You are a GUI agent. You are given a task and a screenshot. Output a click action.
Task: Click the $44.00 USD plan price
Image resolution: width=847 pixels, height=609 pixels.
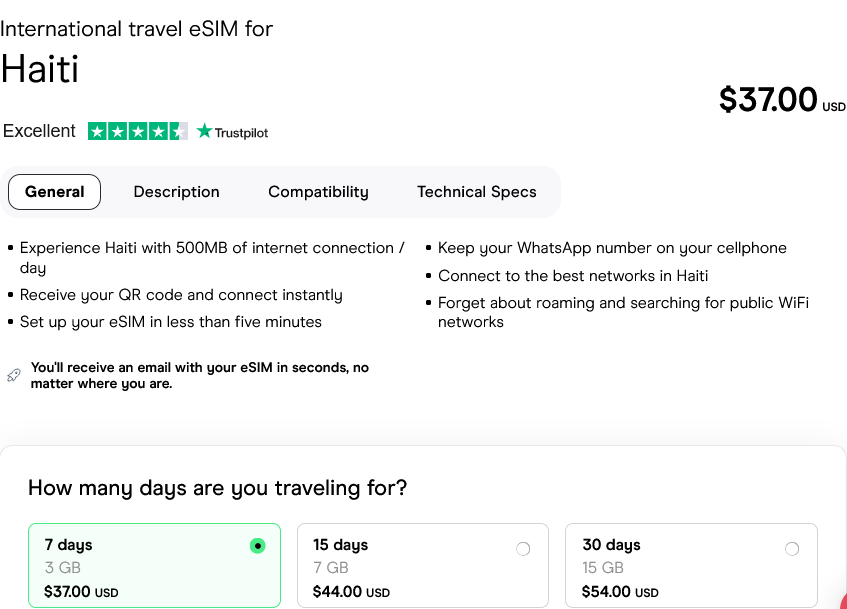coord(351,592)
